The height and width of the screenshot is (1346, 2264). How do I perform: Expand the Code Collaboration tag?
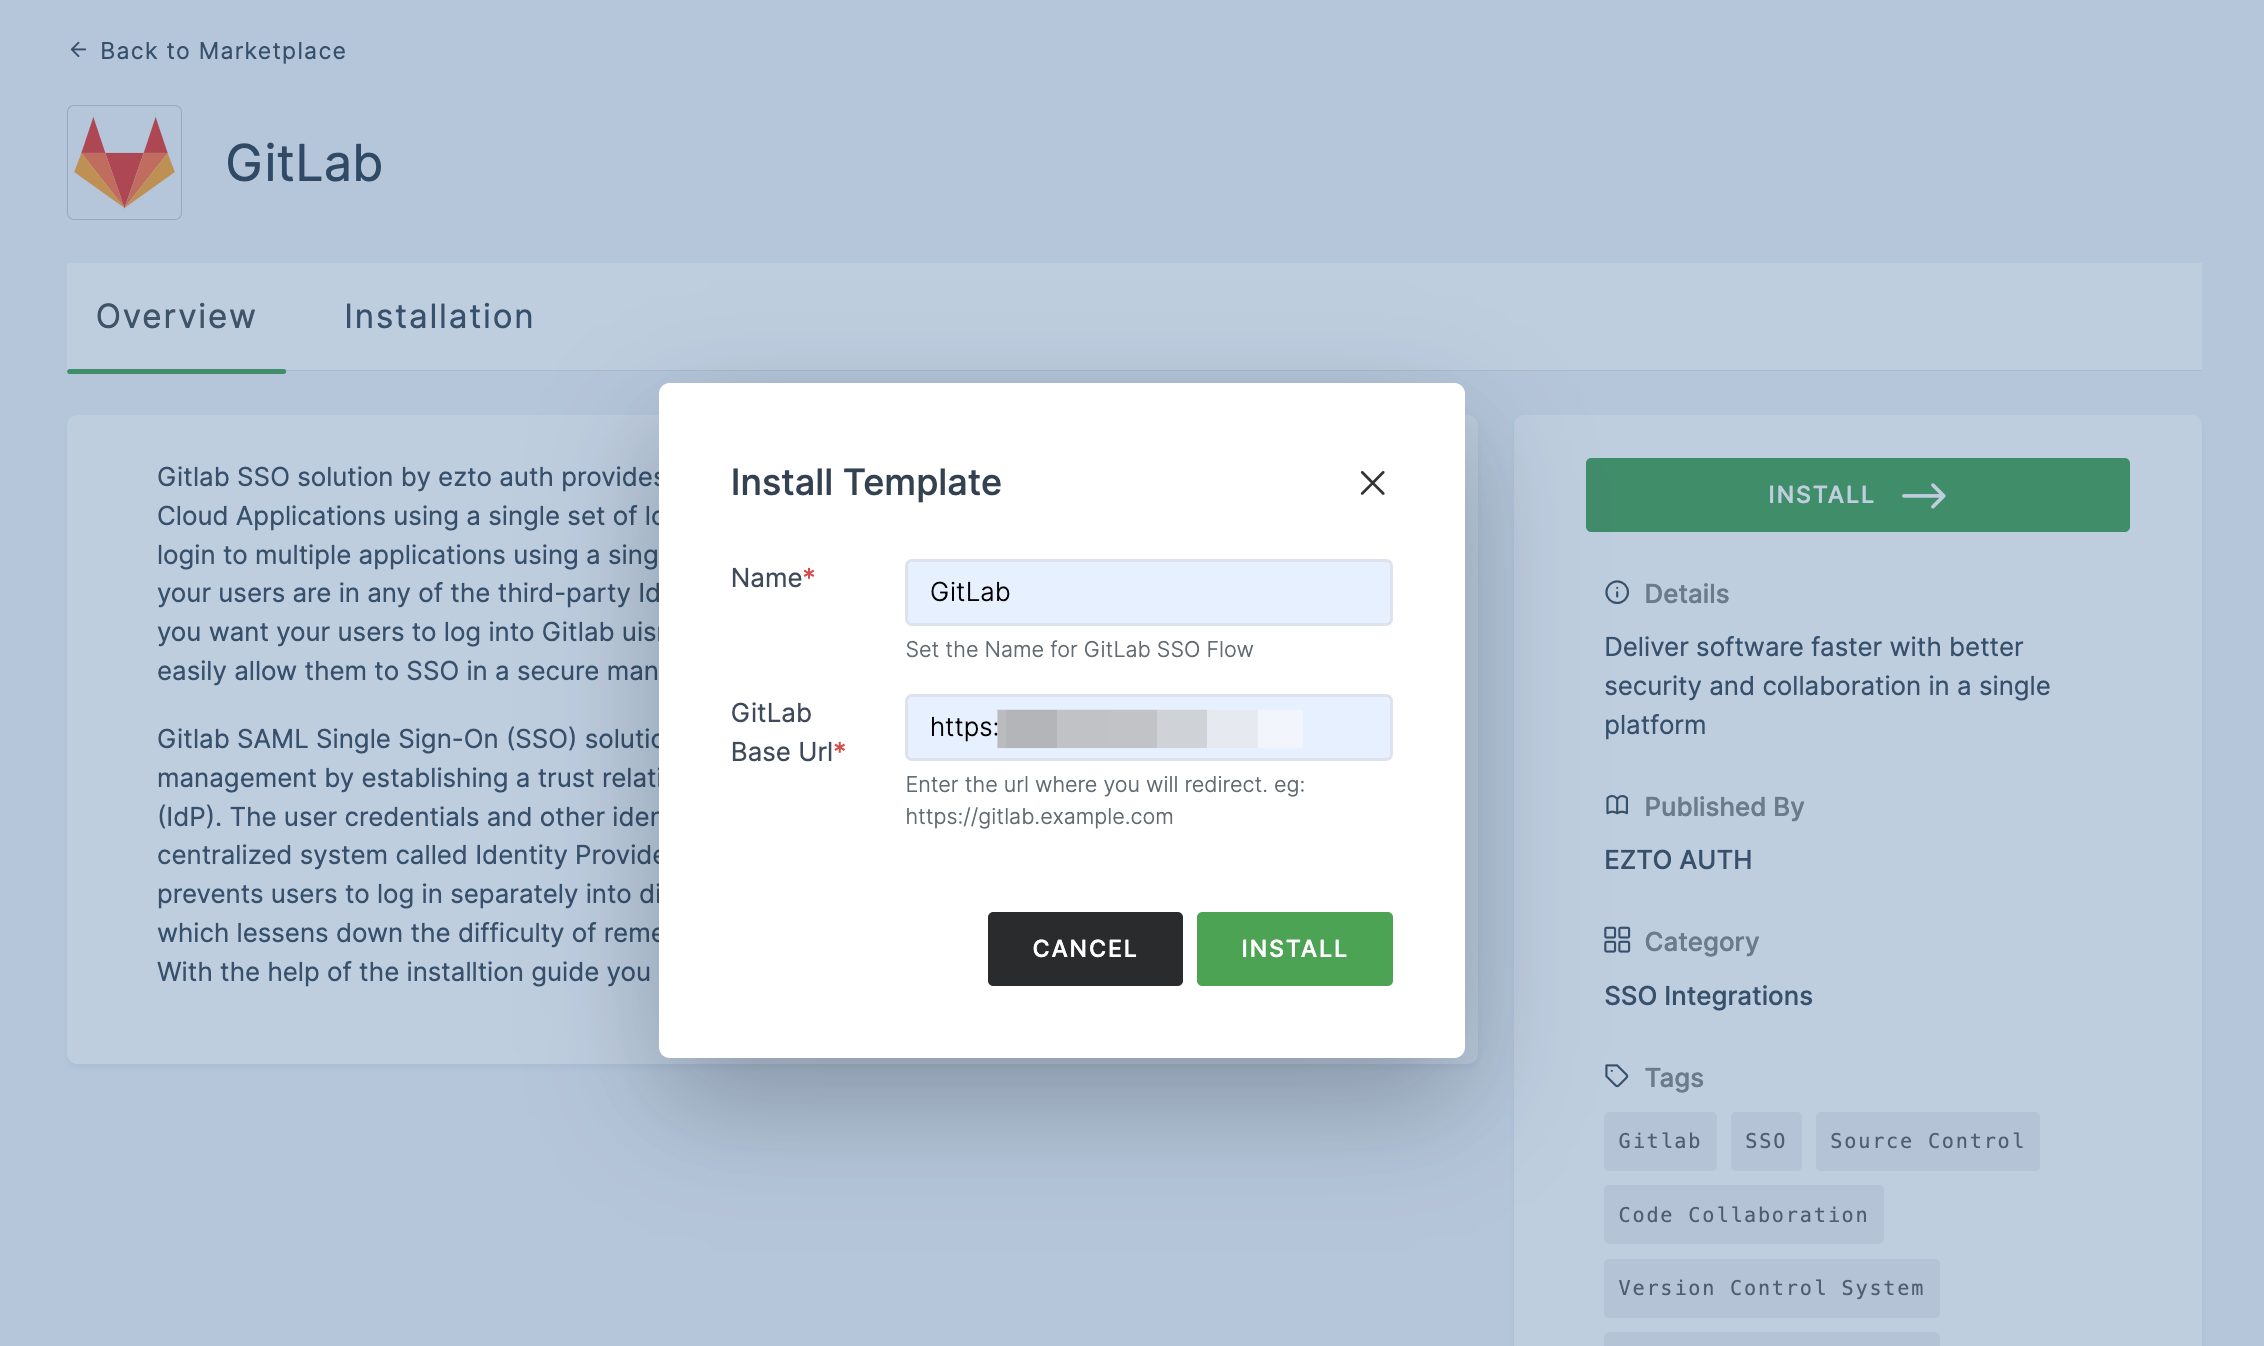(1743, 1213)
